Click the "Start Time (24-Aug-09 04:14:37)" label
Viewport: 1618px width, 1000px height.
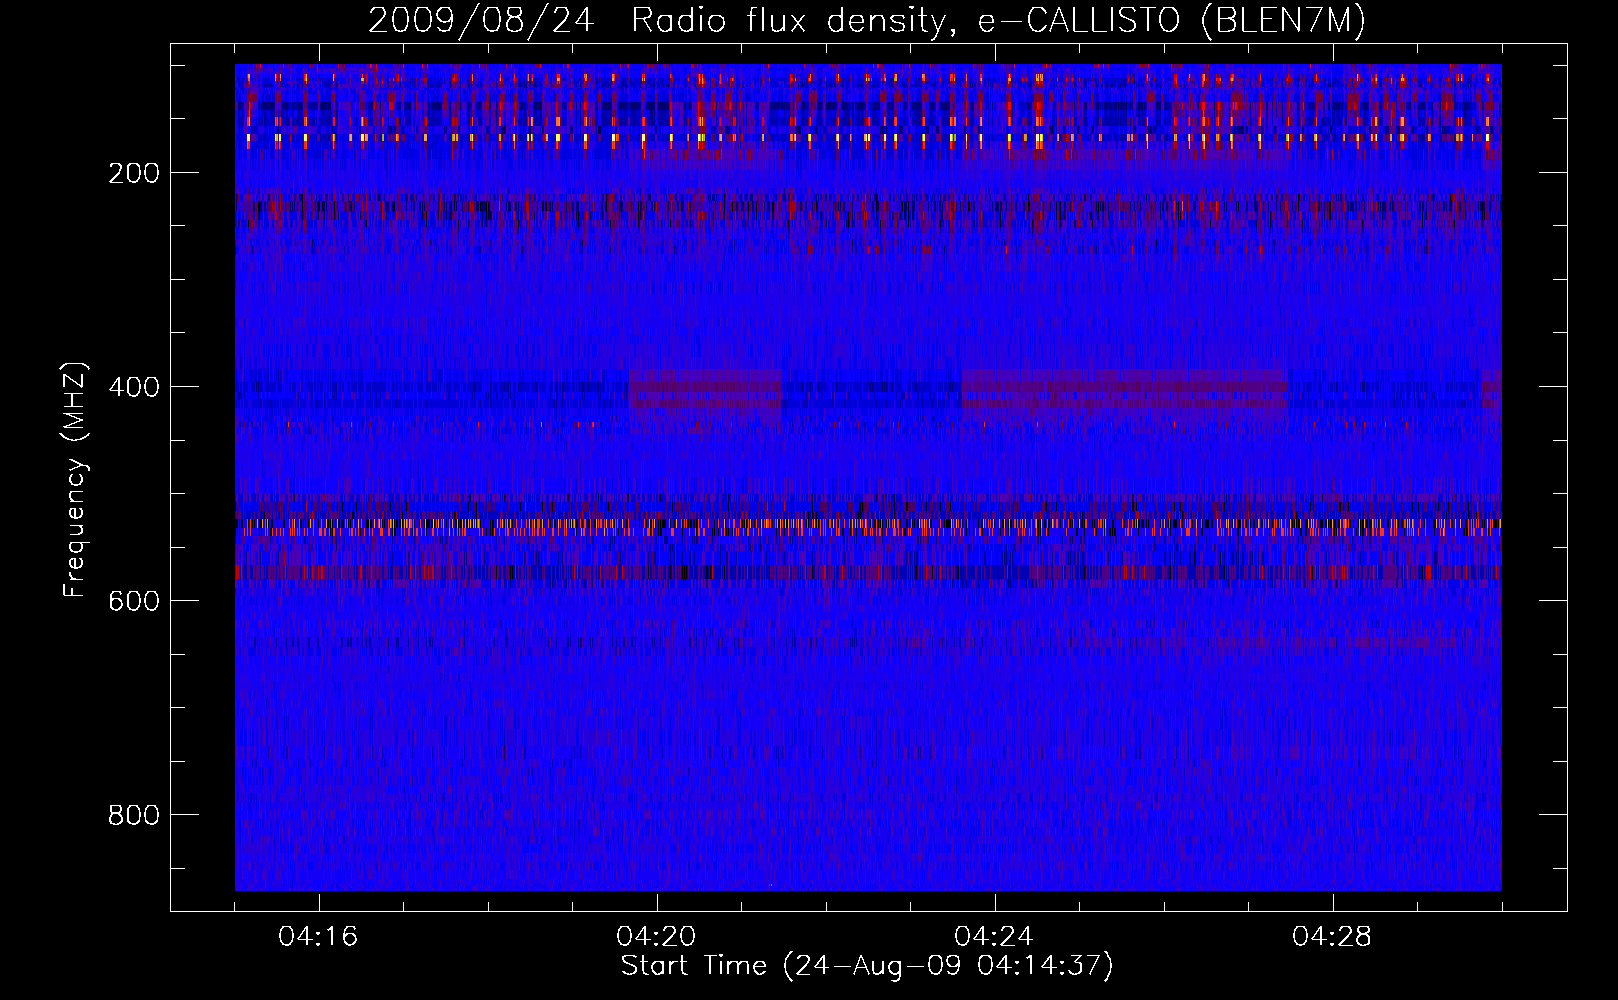(867, 966)
